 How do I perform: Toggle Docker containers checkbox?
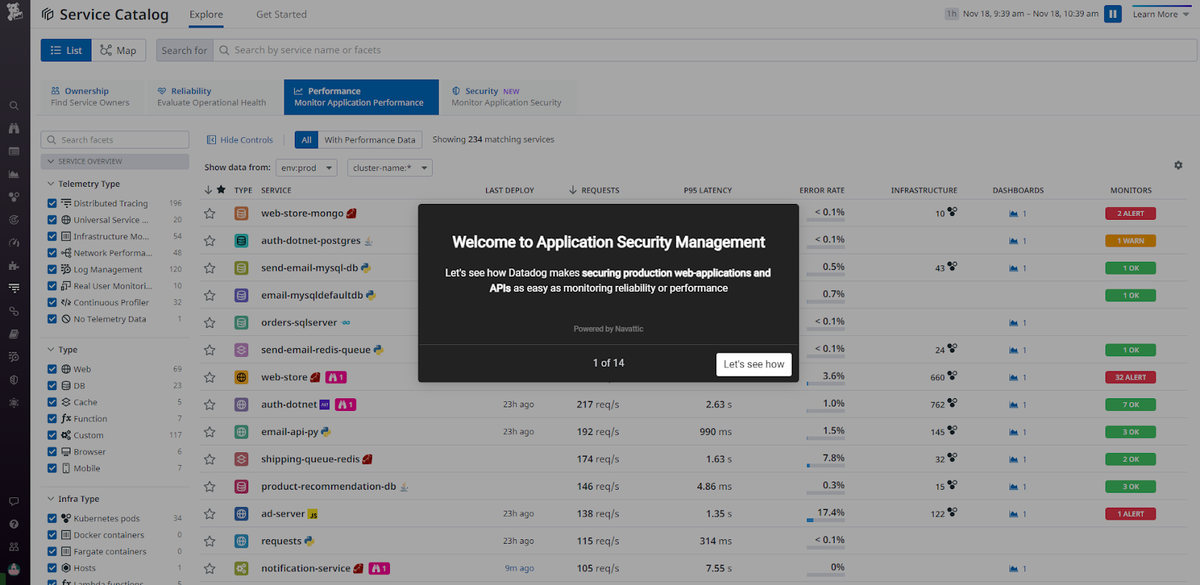click(x=52, y=535)
